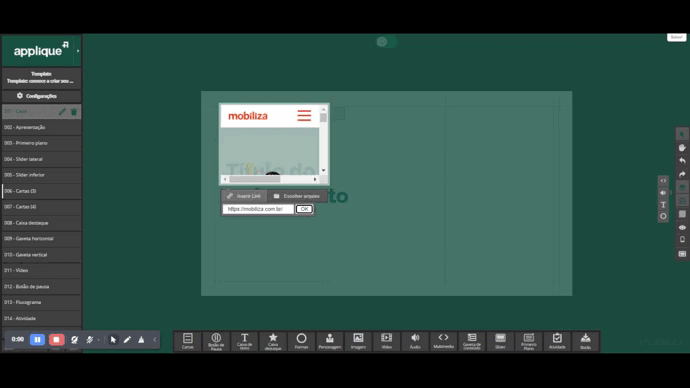
Task: Select the arrow pointer tool in right sidebar
Action: tap(682, 134)
